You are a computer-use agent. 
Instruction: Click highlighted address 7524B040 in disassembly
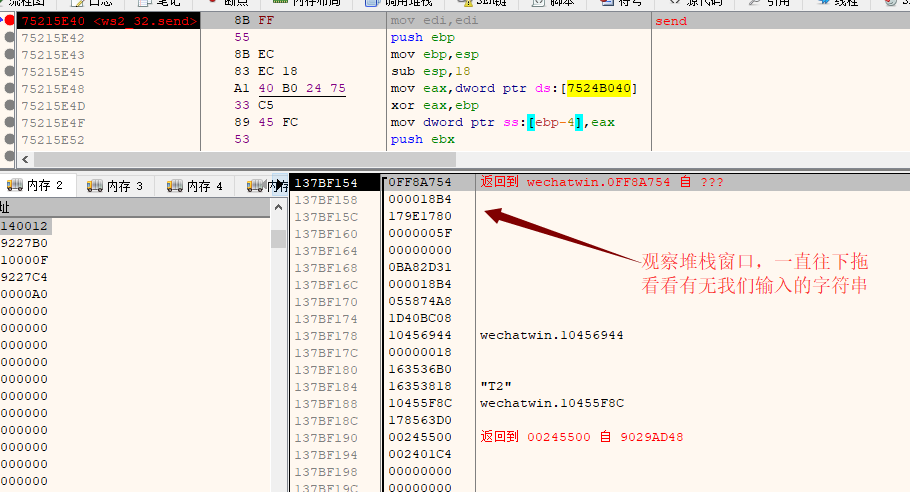(x=599, y=88)
